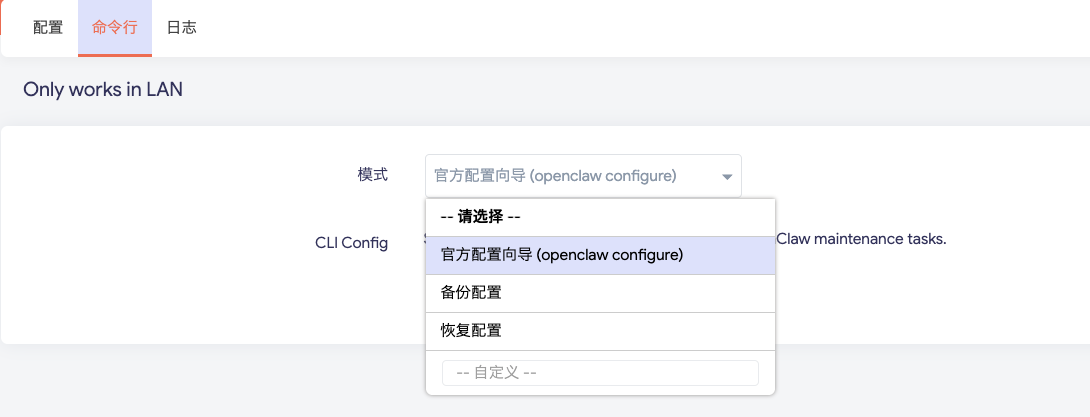
Task: Click the 模式 combo box showing 官方配置向导
Action: click(x=582, y=176)
